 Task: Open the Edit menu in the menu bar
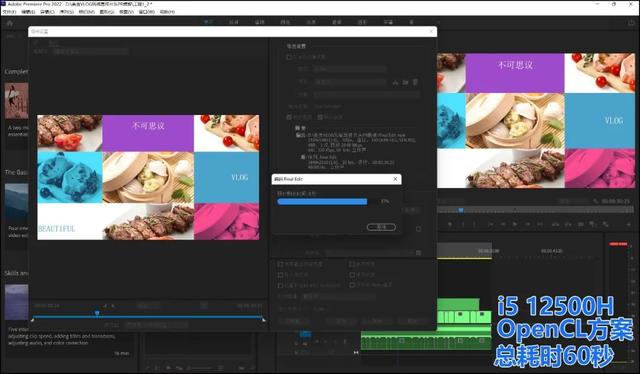tap(28, 12)
